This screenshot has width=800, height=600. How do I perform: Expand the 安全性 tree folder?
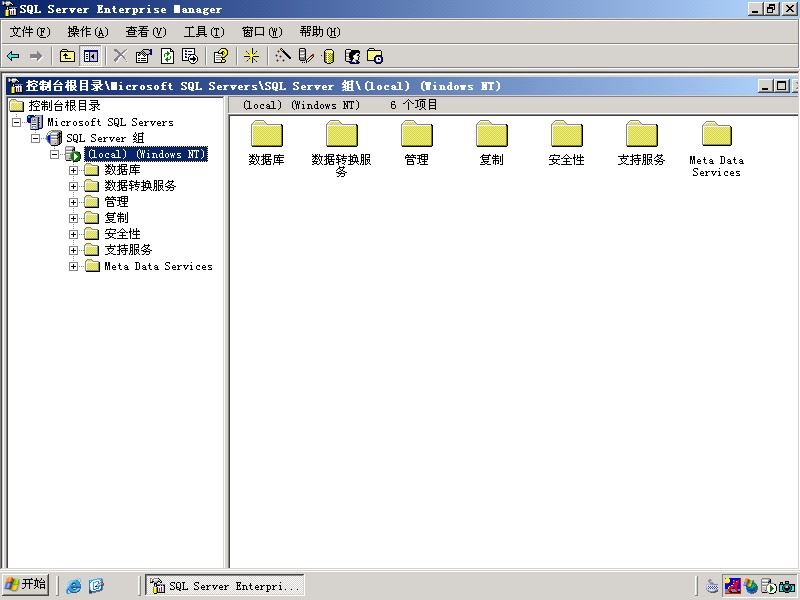(73, 235)
